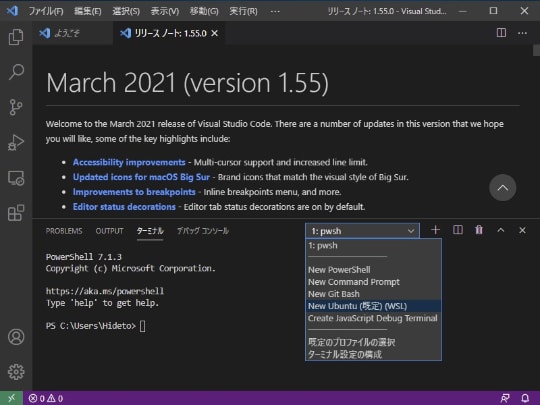The height and width of the screenshot is (405, 540).
Task: Open the Search view icon
Action: [x=16, y=72]
